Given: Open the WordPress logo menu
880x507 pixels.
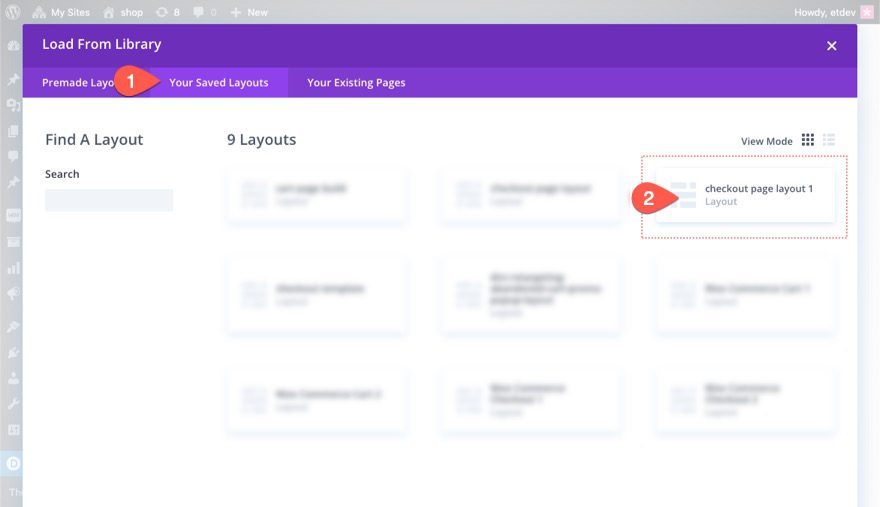Looking at the screenshot, I should tap(12, 12).
